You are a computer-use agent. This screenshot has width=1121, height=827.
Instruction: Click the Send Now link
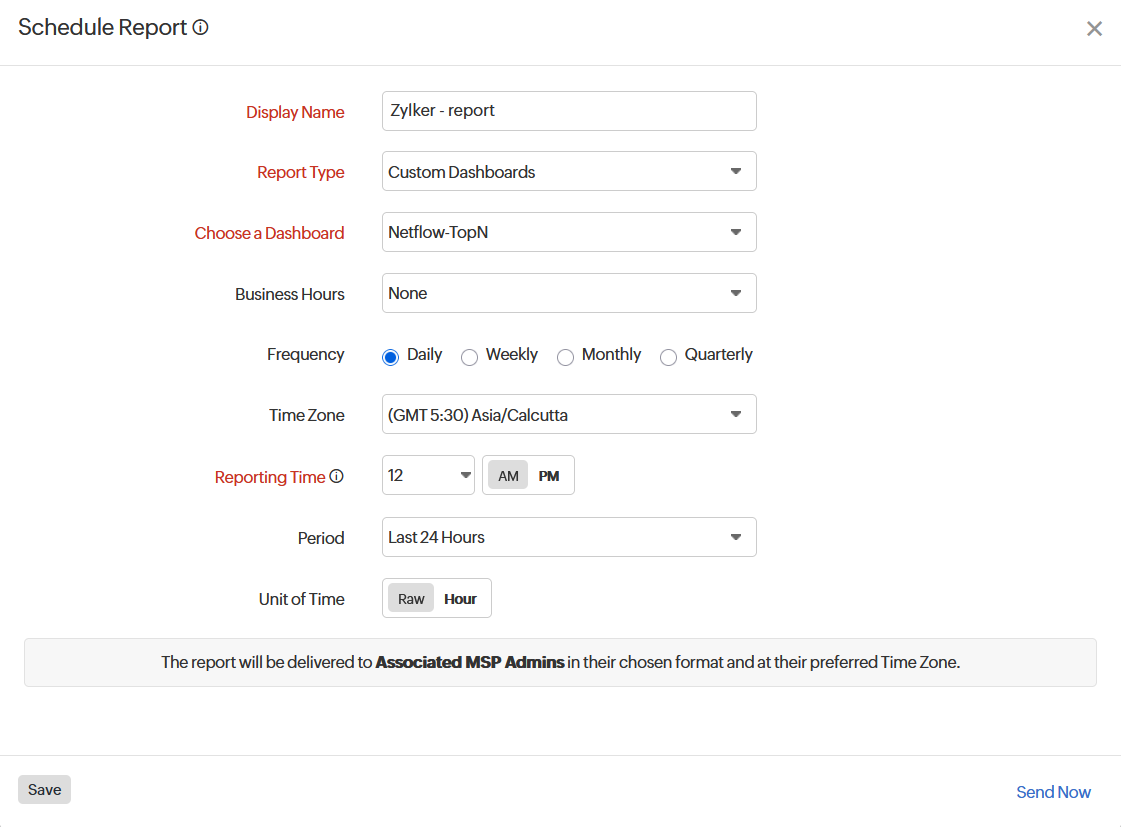[x=1053, y=791]
